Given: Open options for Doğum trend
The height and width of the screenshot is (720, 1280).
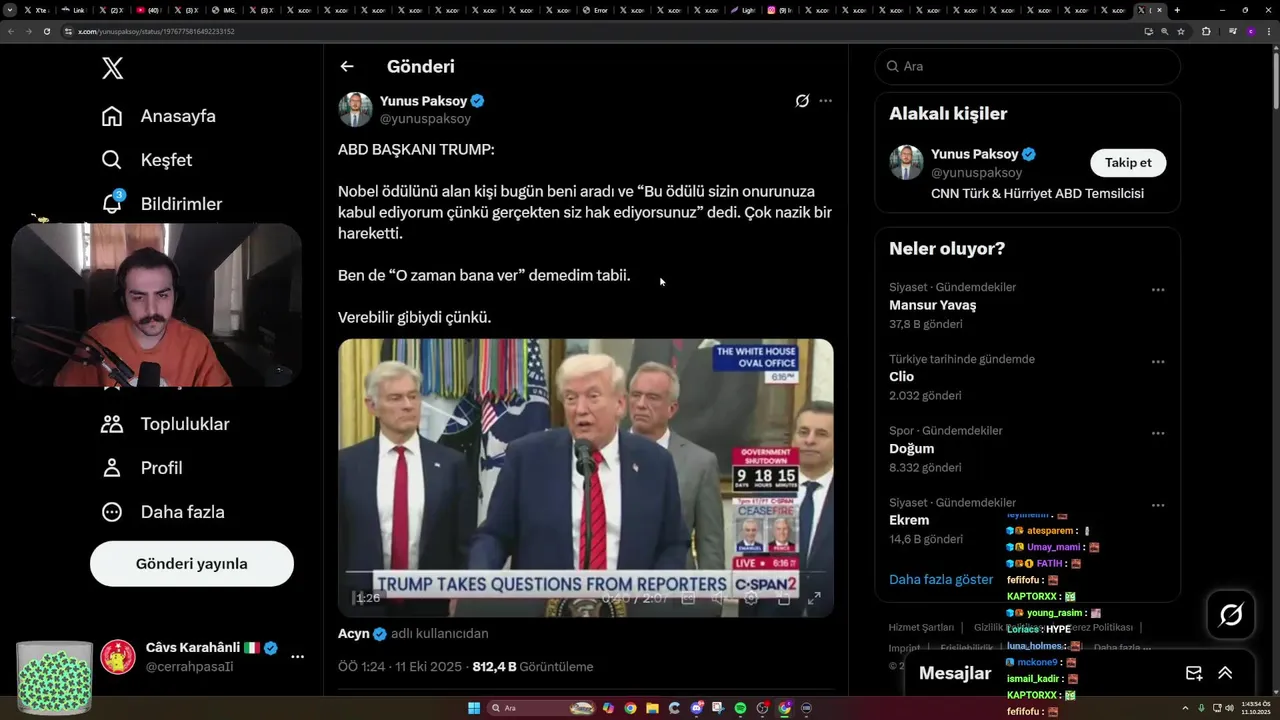Looking at the screenshot, I should click(1158, 434).
